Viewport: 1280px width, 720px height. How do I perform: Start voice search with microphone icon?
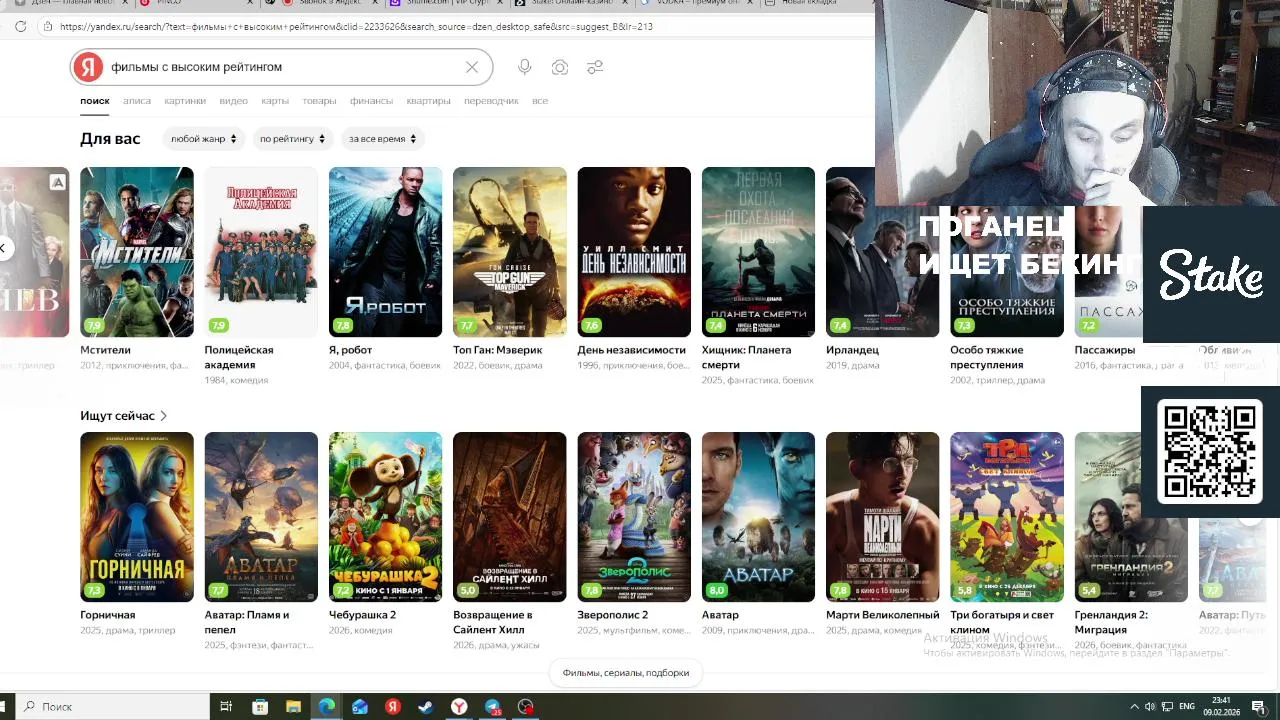pos(524,67)
